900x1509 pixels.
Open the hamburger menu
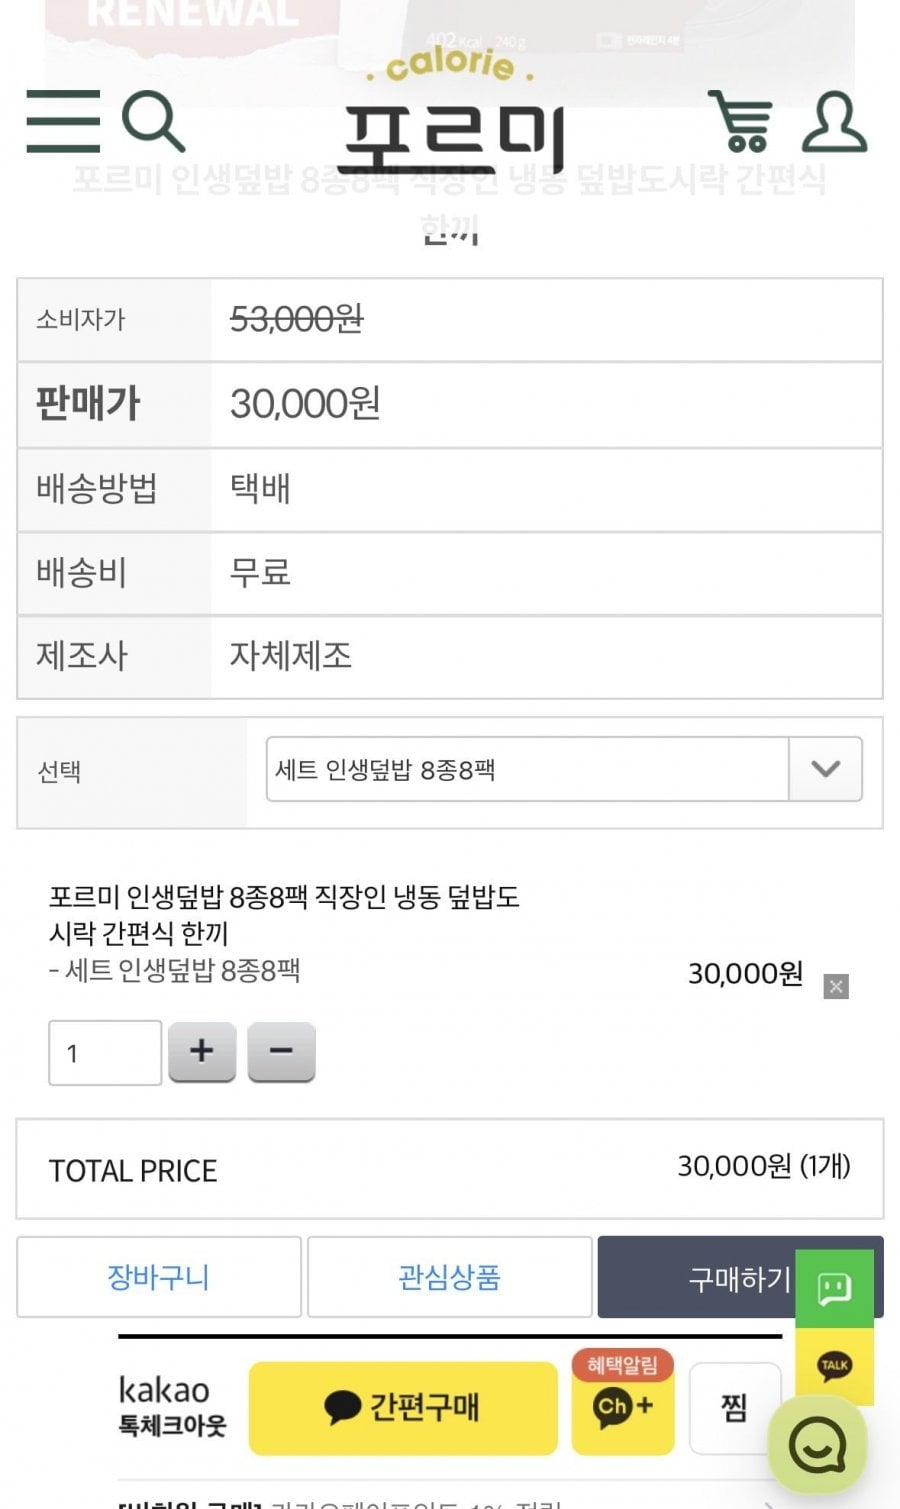tap(63, 121)
